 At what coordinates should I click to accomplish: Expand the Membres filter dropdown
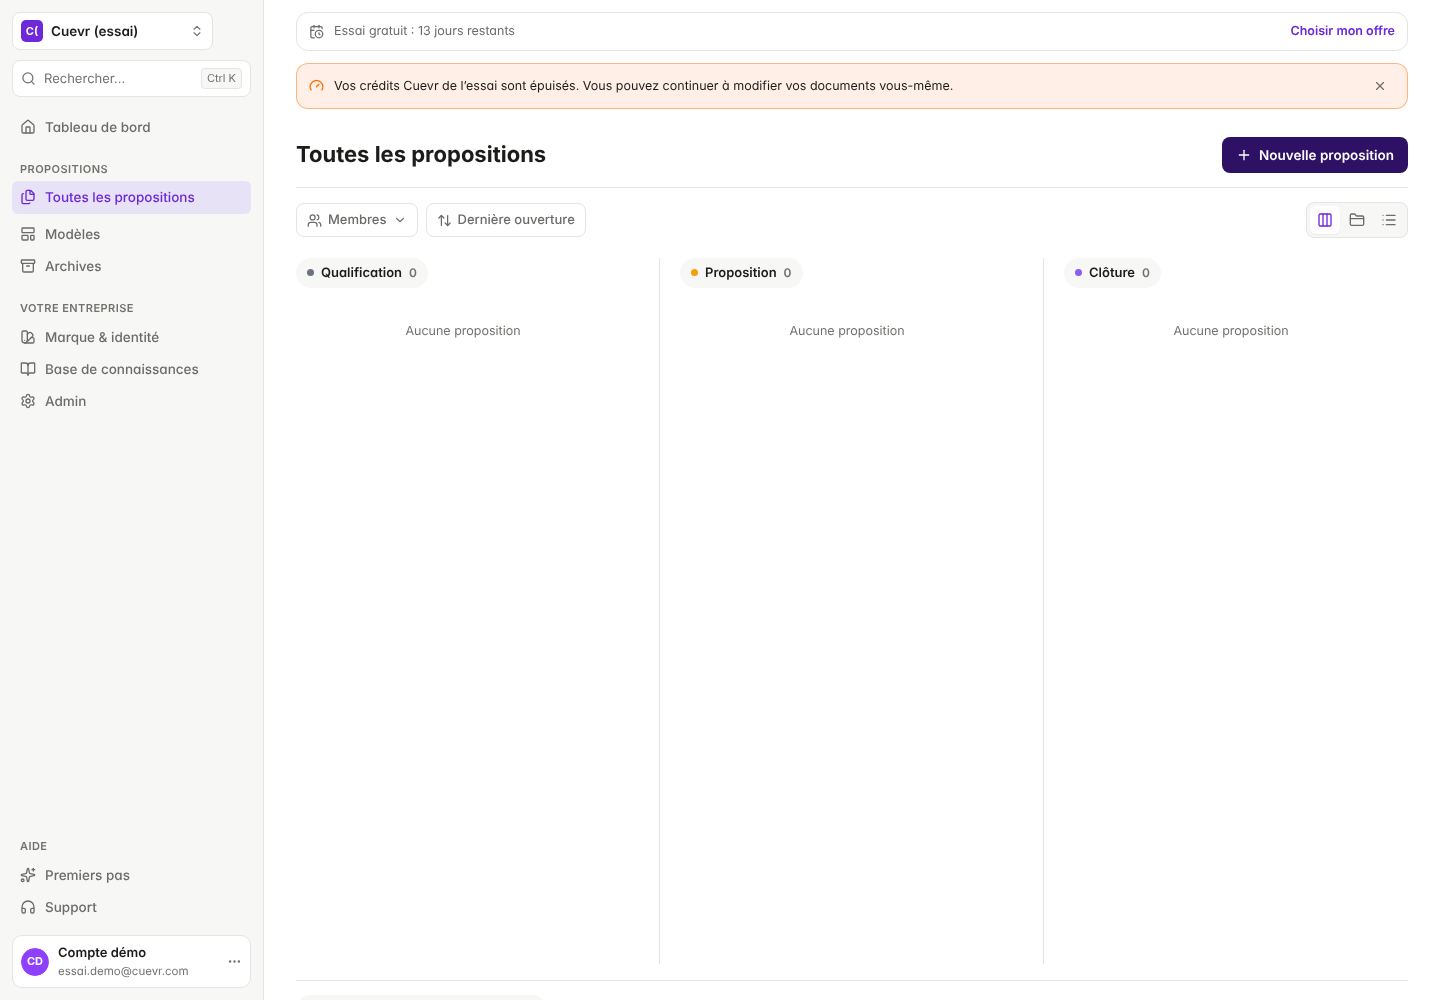pos(357,220)
